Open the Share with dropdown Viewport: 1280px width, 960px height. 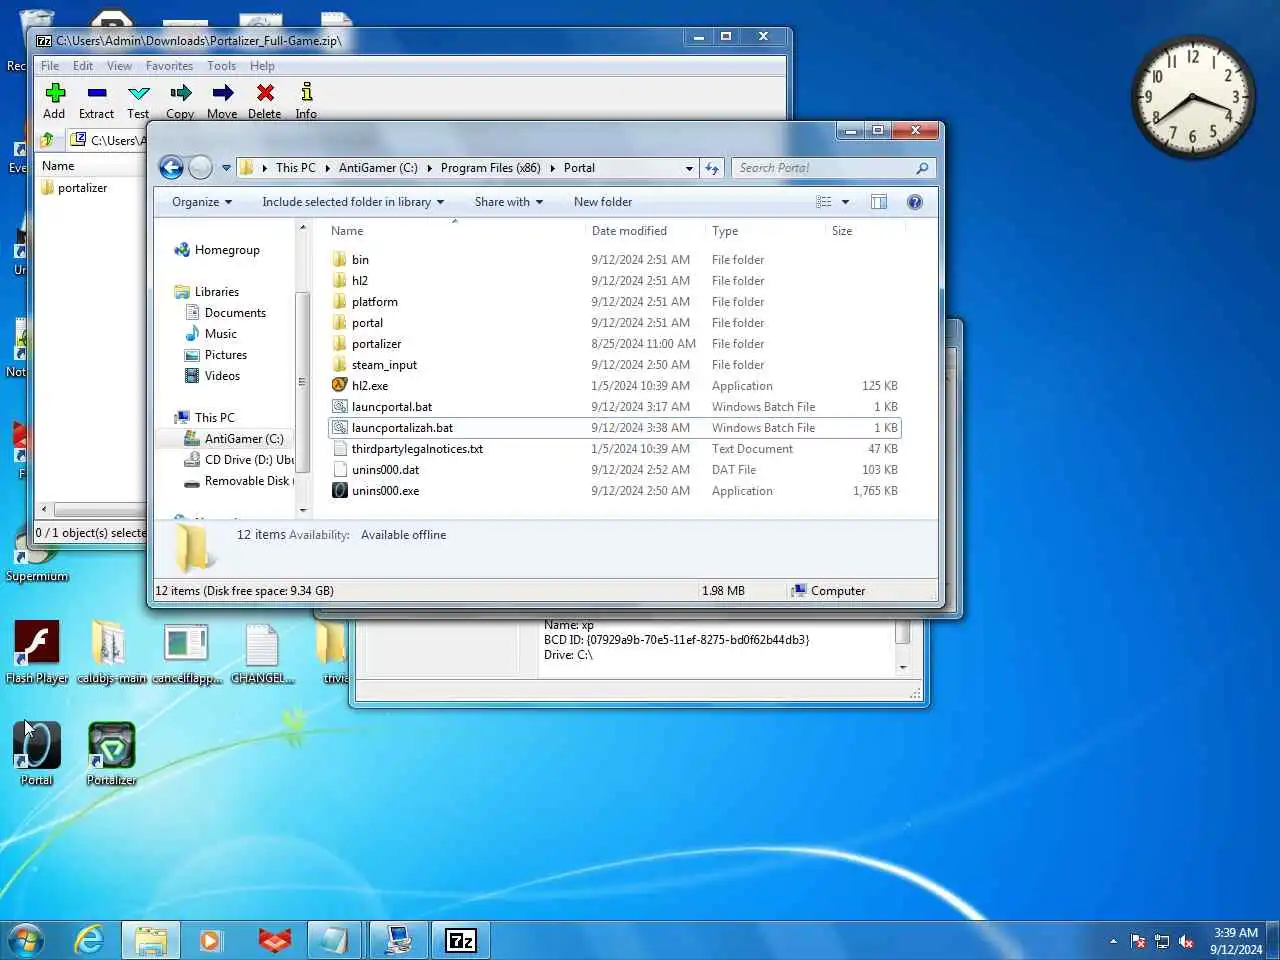(509, 202)
